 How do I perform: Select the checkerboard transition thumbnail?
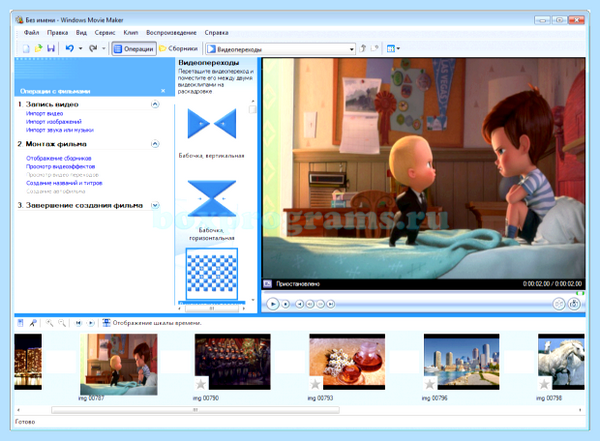coord(212,274)
